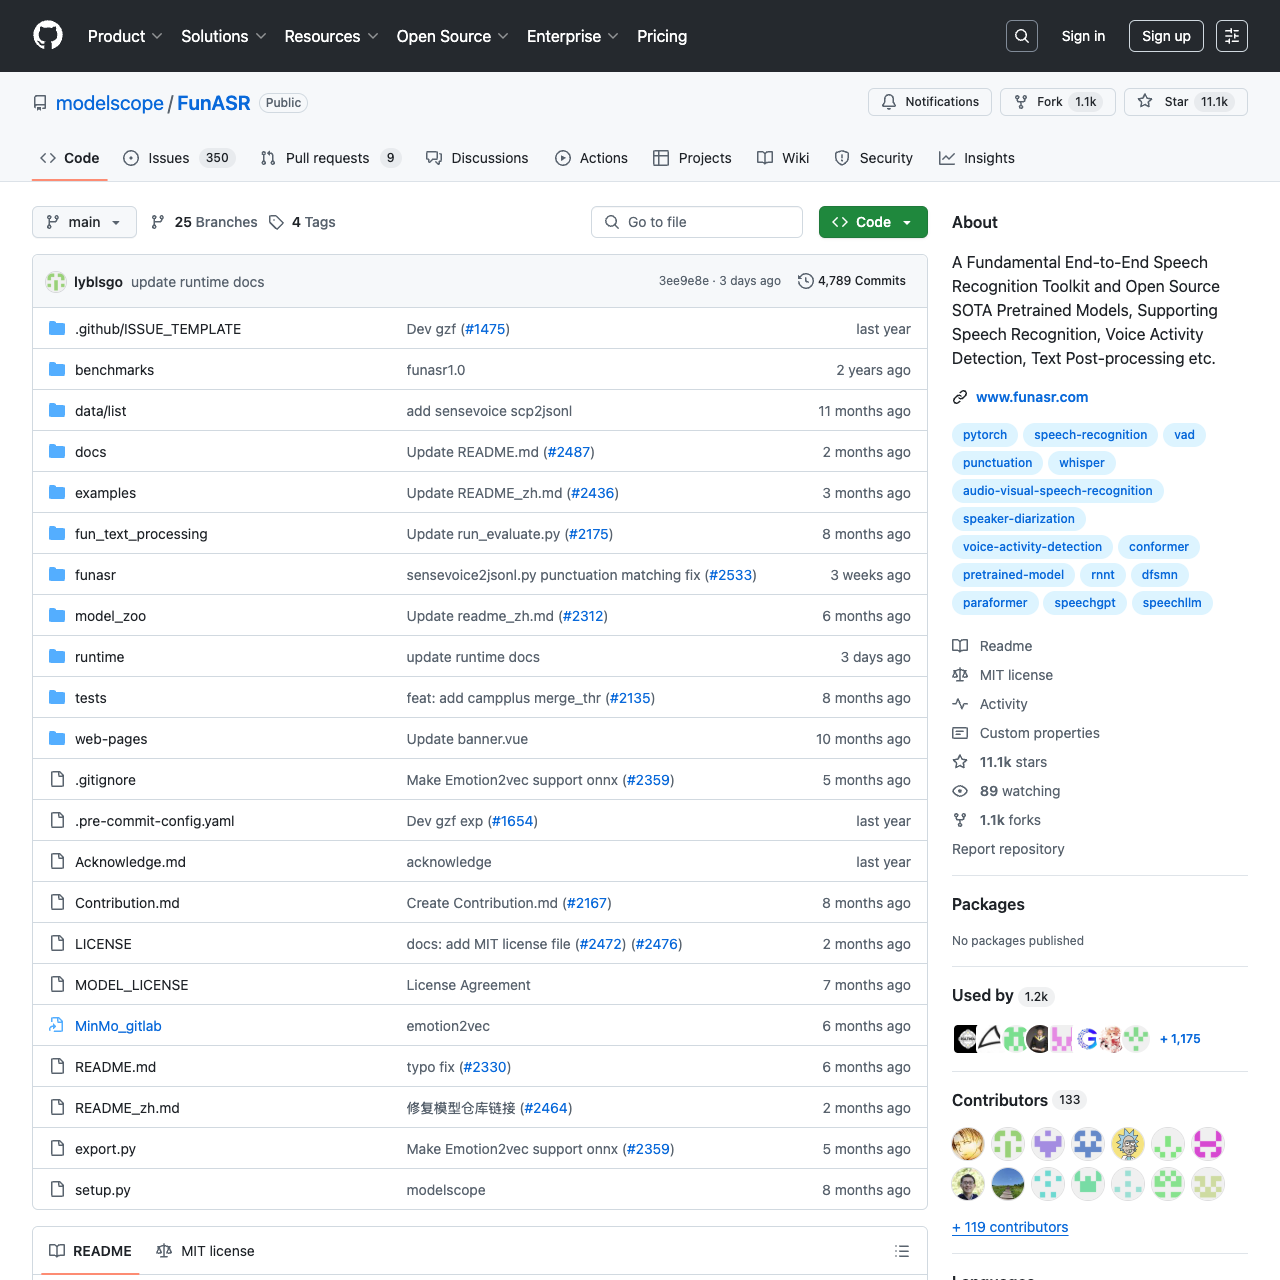
Task: Switch to the Security tab
Action: pyautogui.click(x=874, y=158)
